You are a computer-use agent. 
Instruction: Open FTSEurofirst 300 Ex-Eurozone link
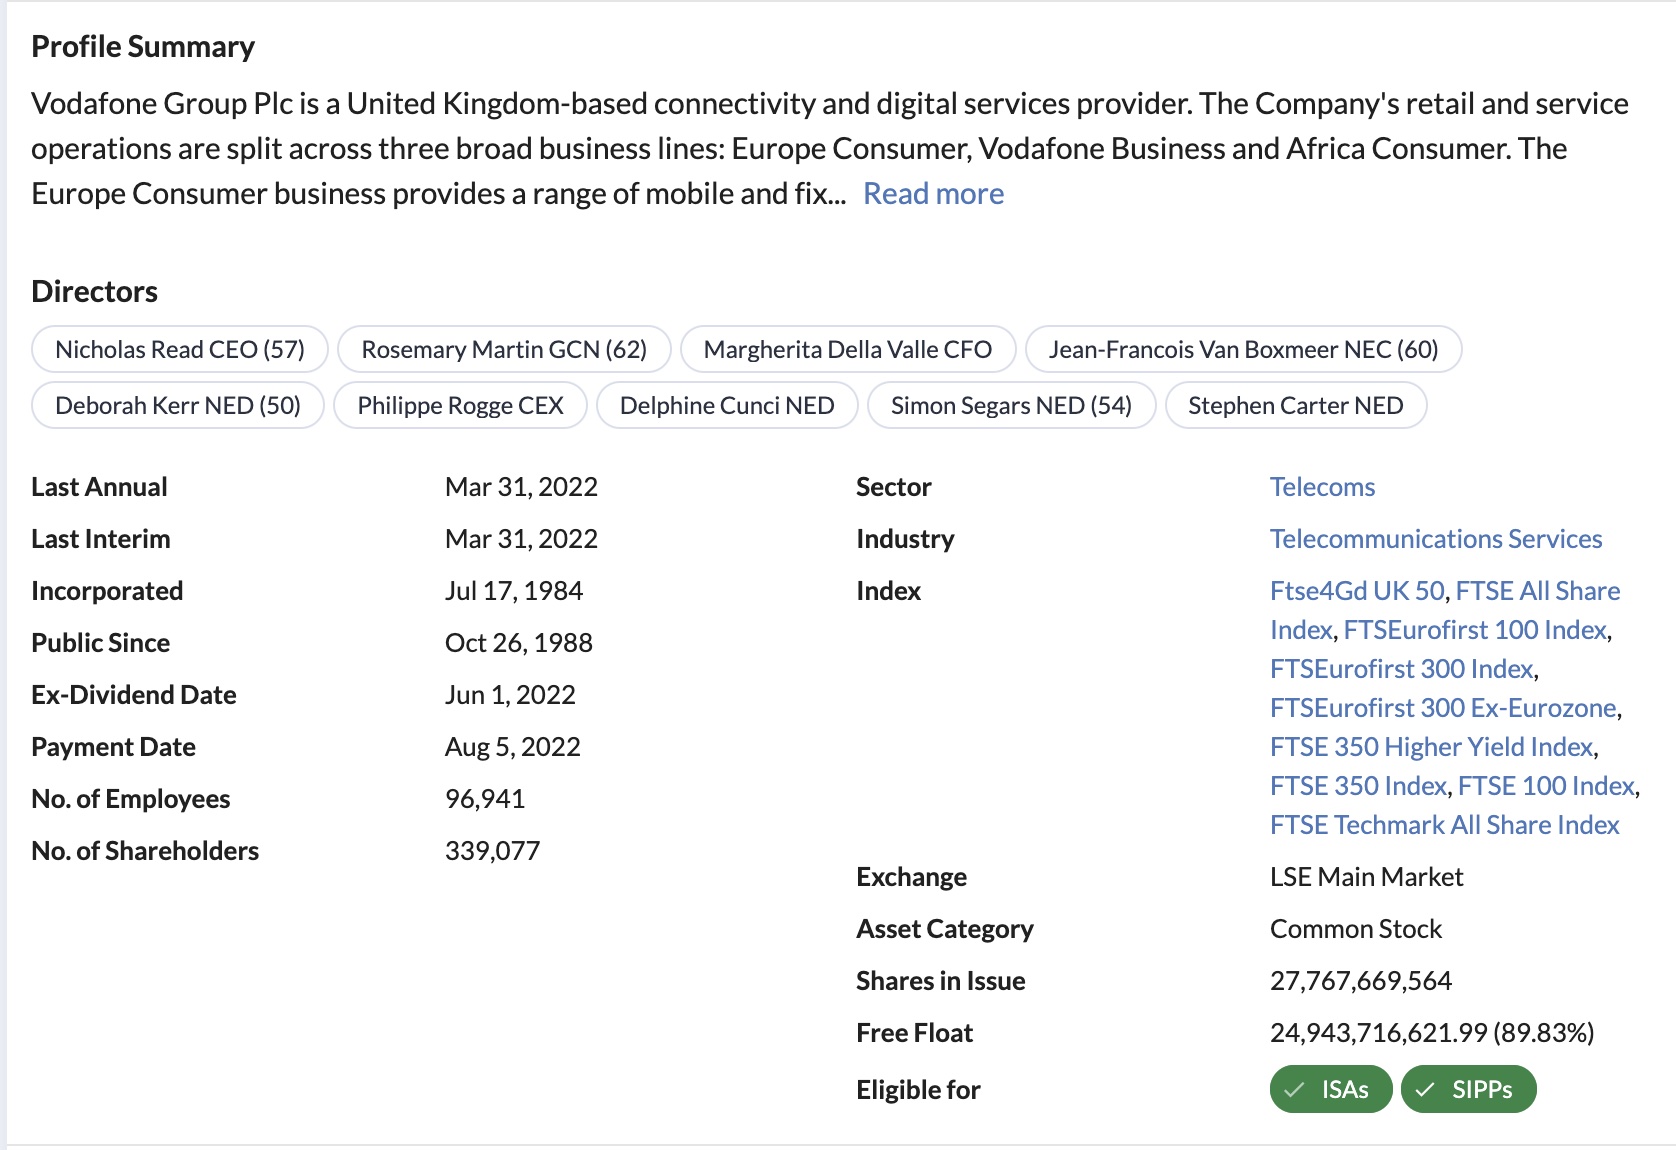[x=1443, y=708]
